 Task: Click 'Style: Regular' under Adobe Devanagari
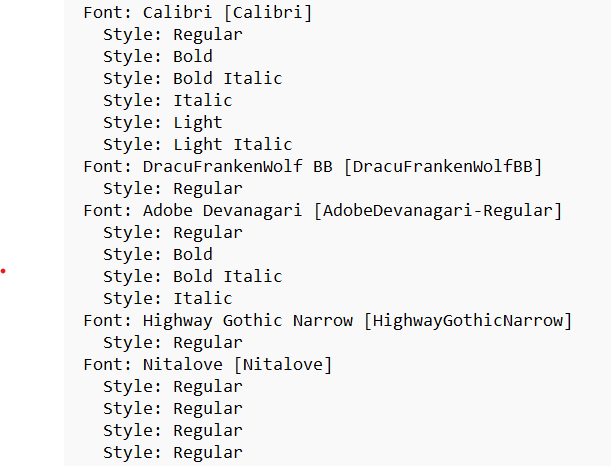[173, 233]
